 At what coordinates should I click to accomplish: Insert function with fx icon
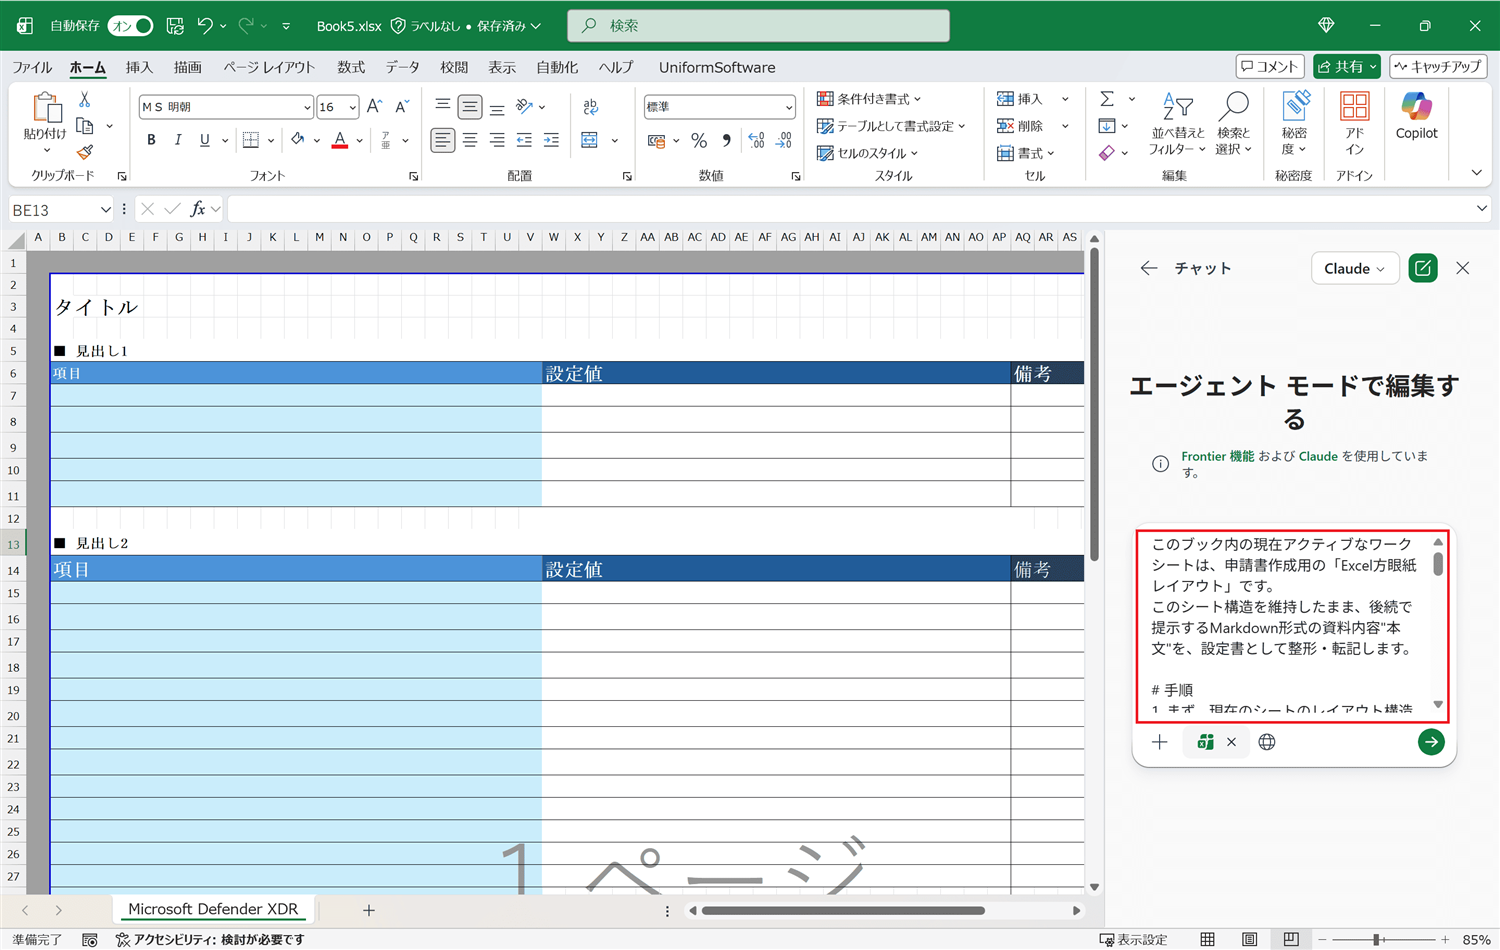(x=198, y=209)
